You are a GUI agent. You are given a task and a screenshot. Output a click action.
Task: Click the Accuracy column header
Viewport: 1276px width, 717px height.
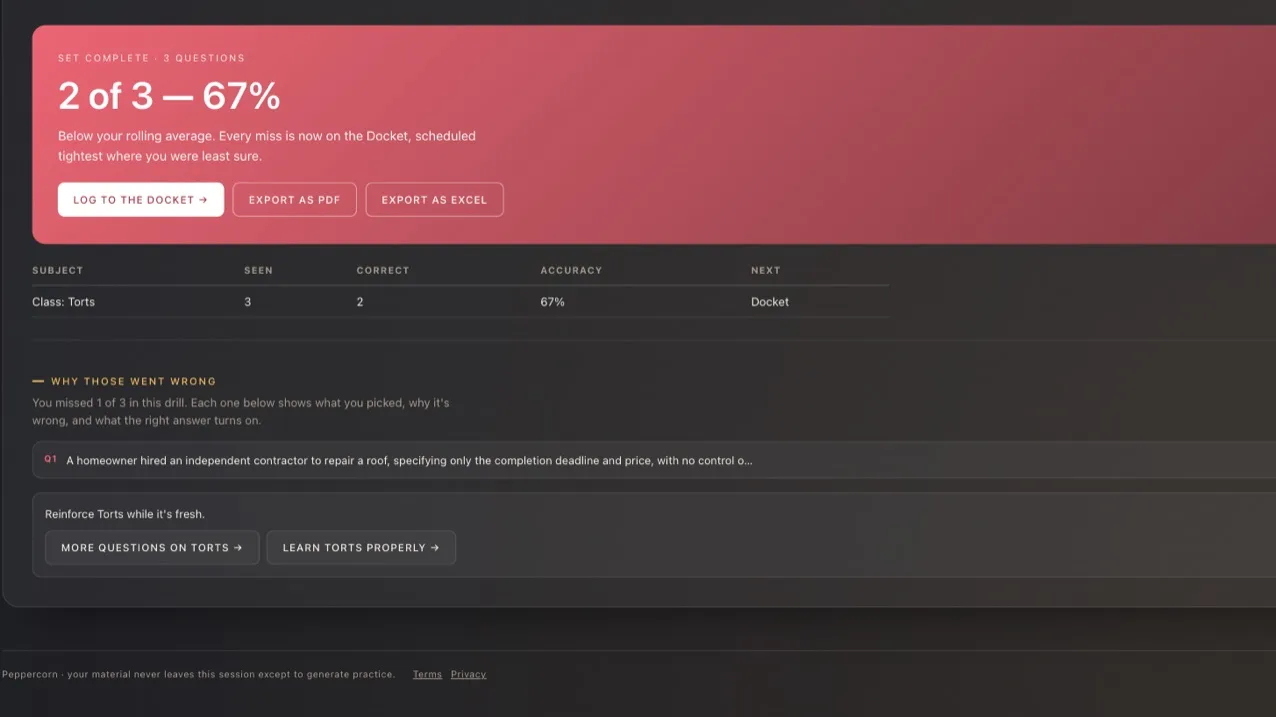571,270
